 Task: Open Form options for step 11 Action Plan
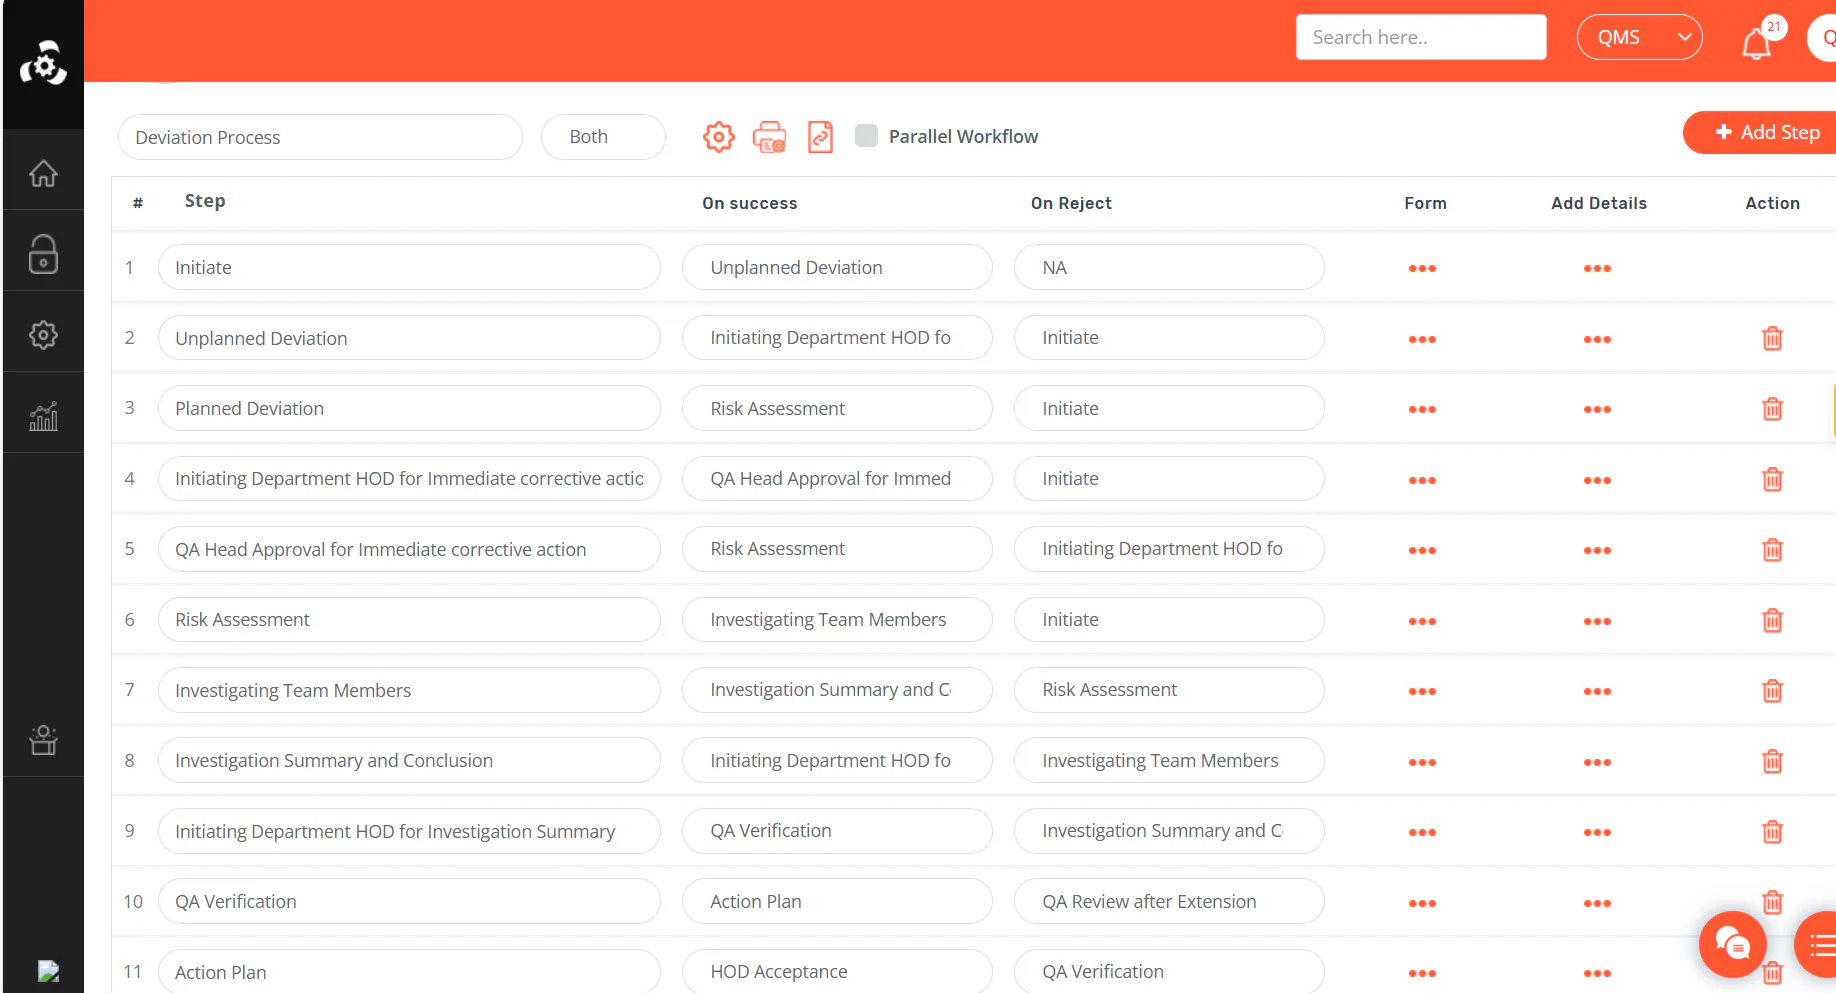[x=1422, y=973]
